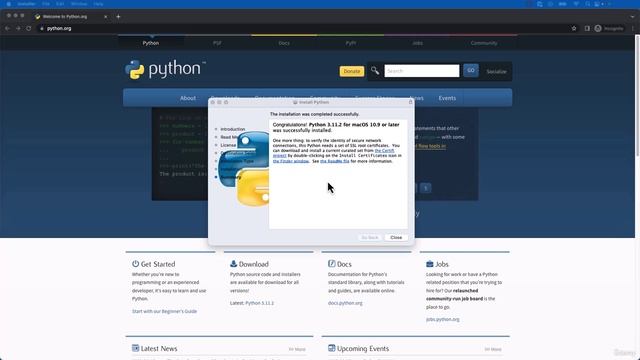This screenshot has height=360, width=640.
Task: Focus the site Search field
Action: [x=422, y=71]
